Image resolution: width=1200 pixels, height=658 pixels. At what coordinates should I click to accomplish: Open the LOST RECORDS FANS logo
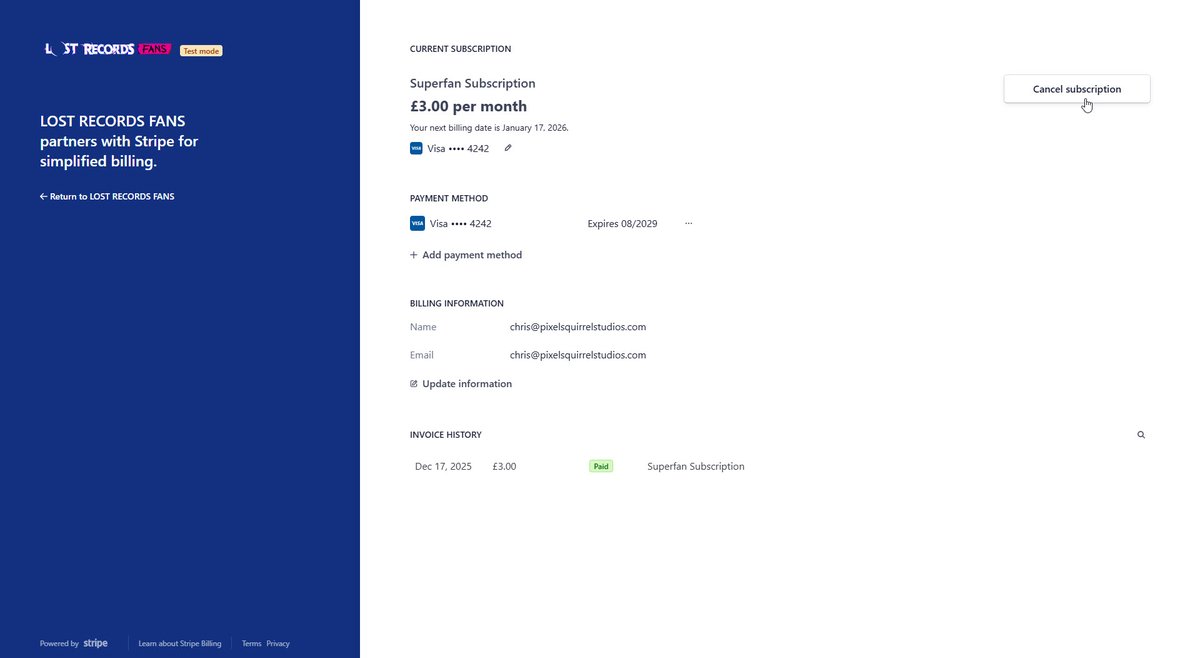(x=108, y=49)
